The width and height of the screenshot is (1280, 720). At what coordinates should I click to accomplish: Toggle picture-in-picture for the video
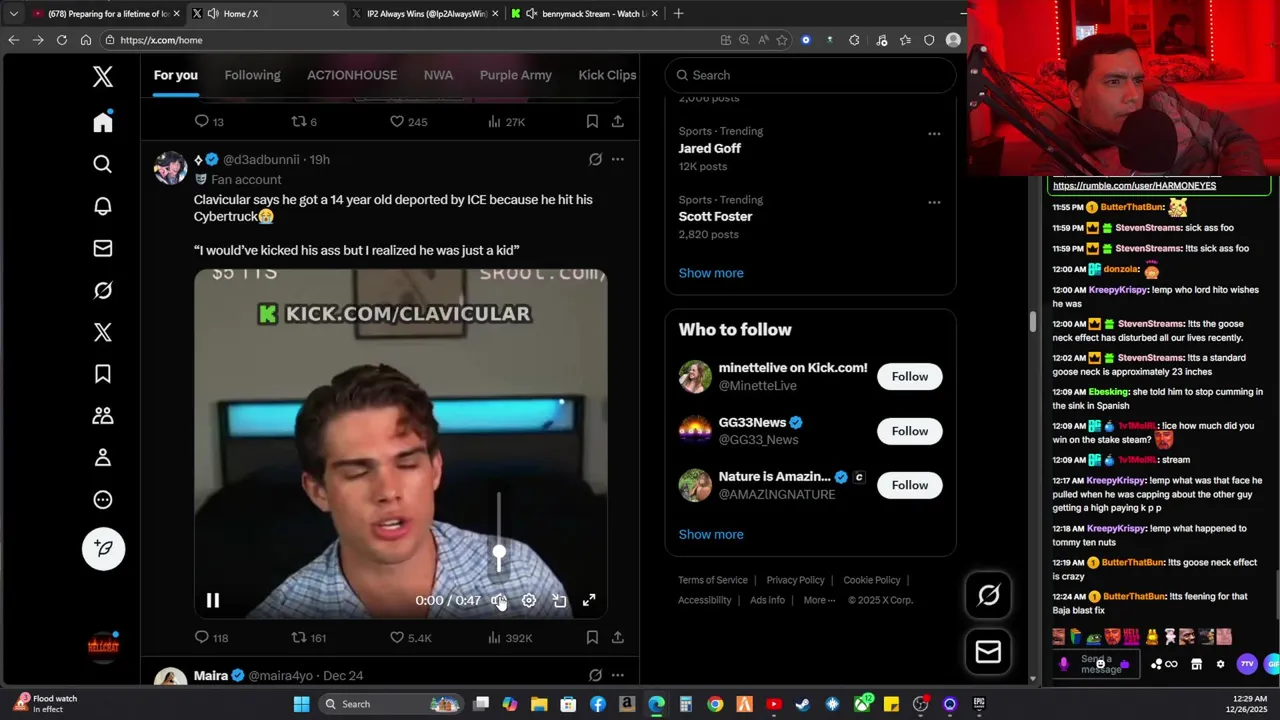click(x=559, y=600)
